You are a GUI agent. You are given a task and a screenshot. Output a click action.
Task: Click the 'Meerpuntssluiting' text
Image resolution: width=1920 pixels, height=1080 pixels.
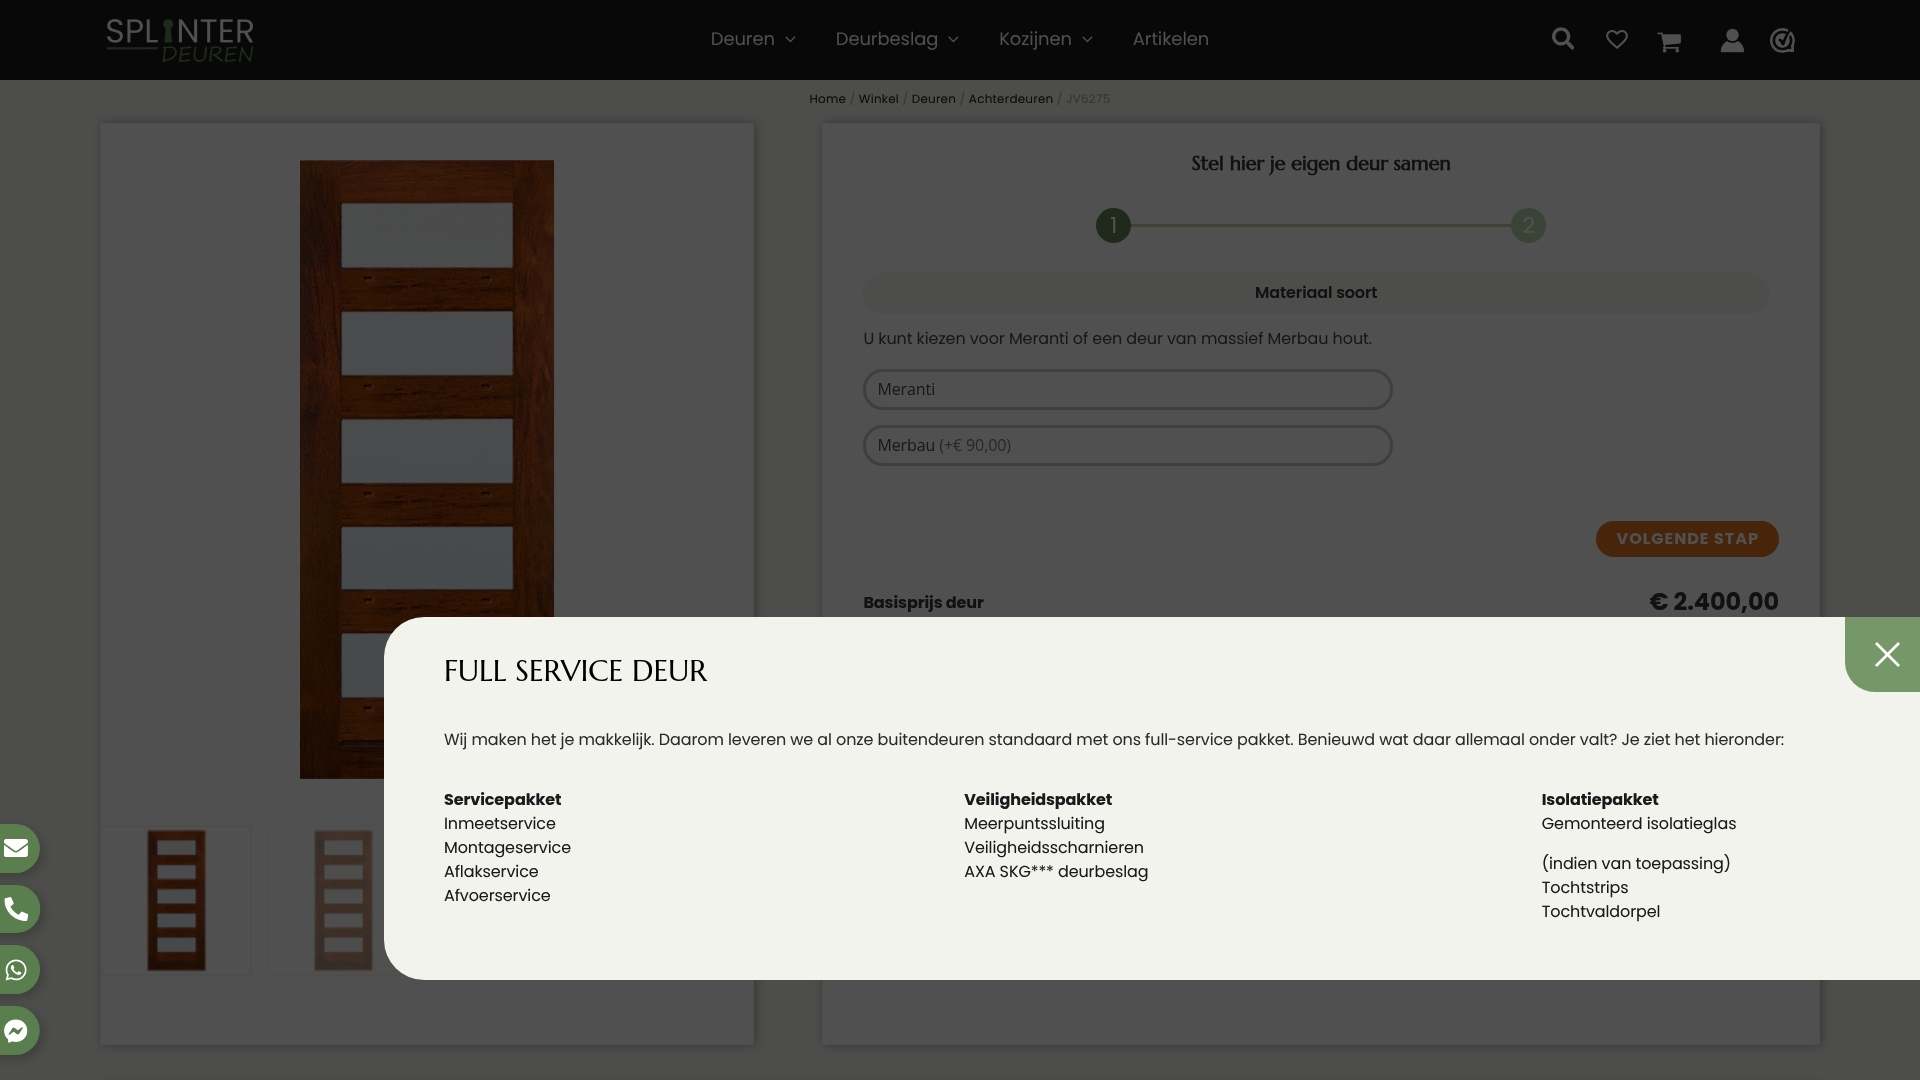click(x=1034, y=823)
